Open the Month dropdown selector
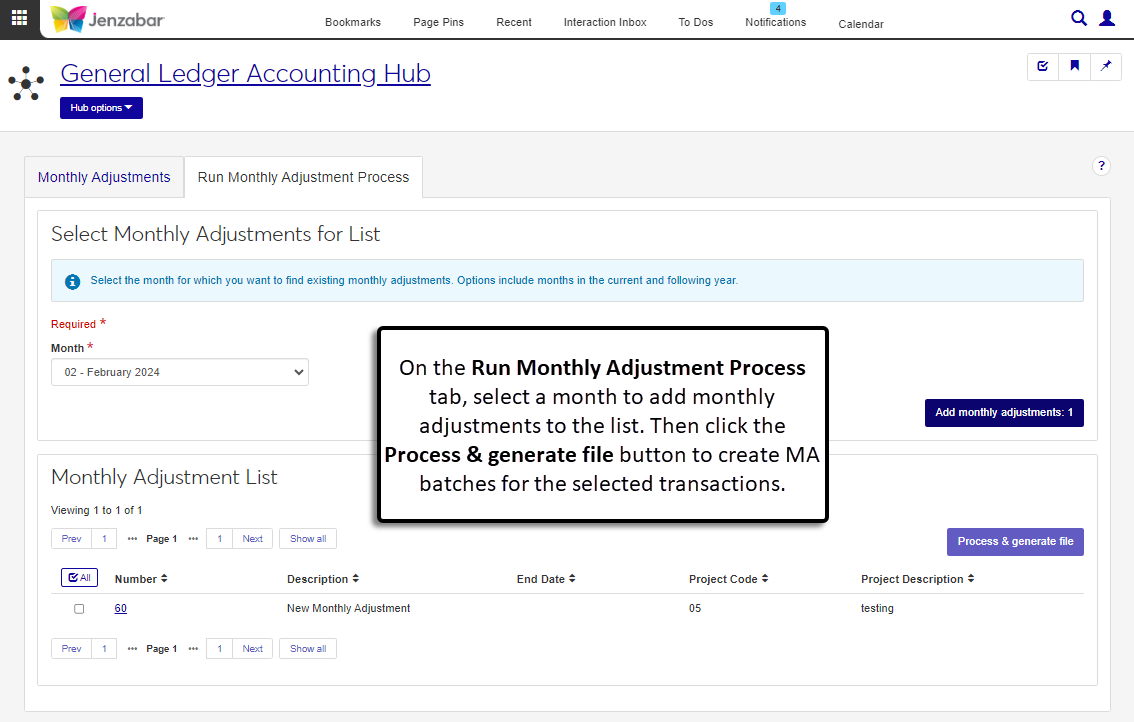 click(180, 373)
